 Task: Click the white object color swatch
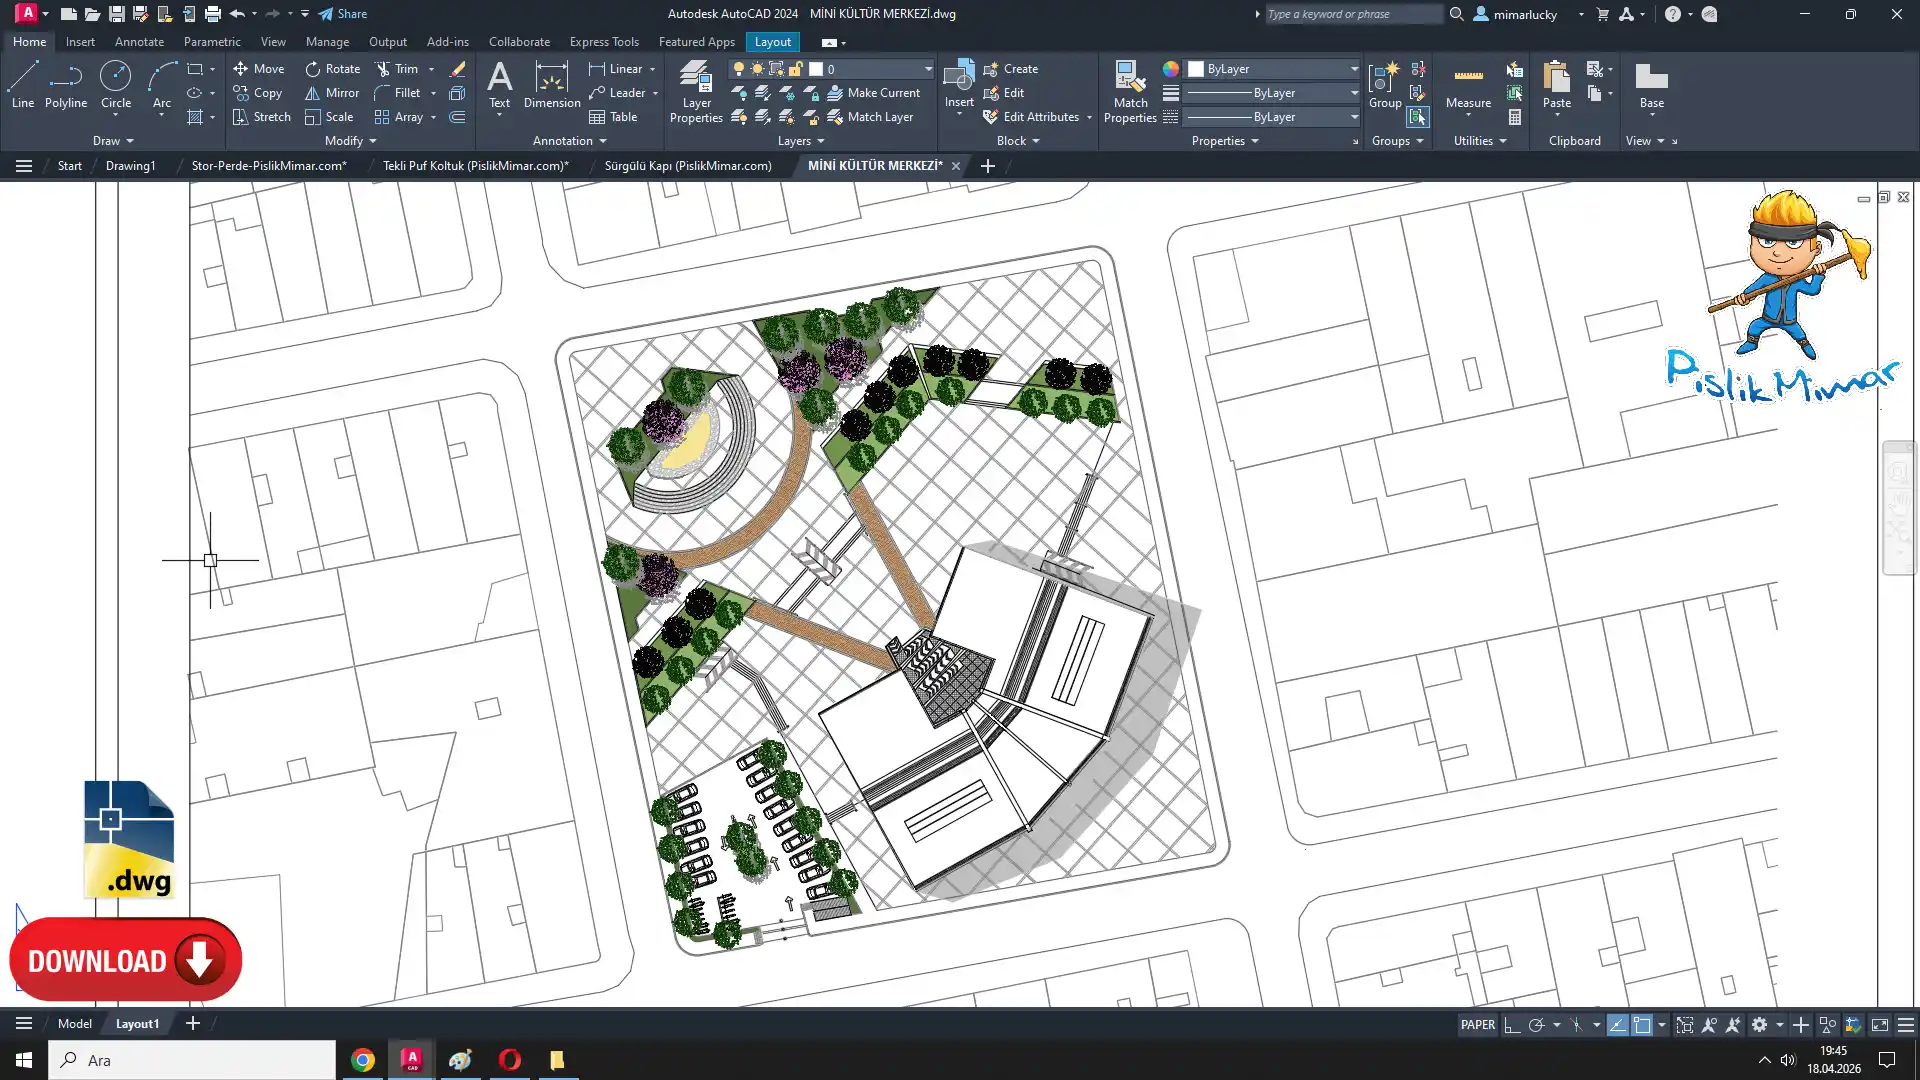(x=1196, y=69)
